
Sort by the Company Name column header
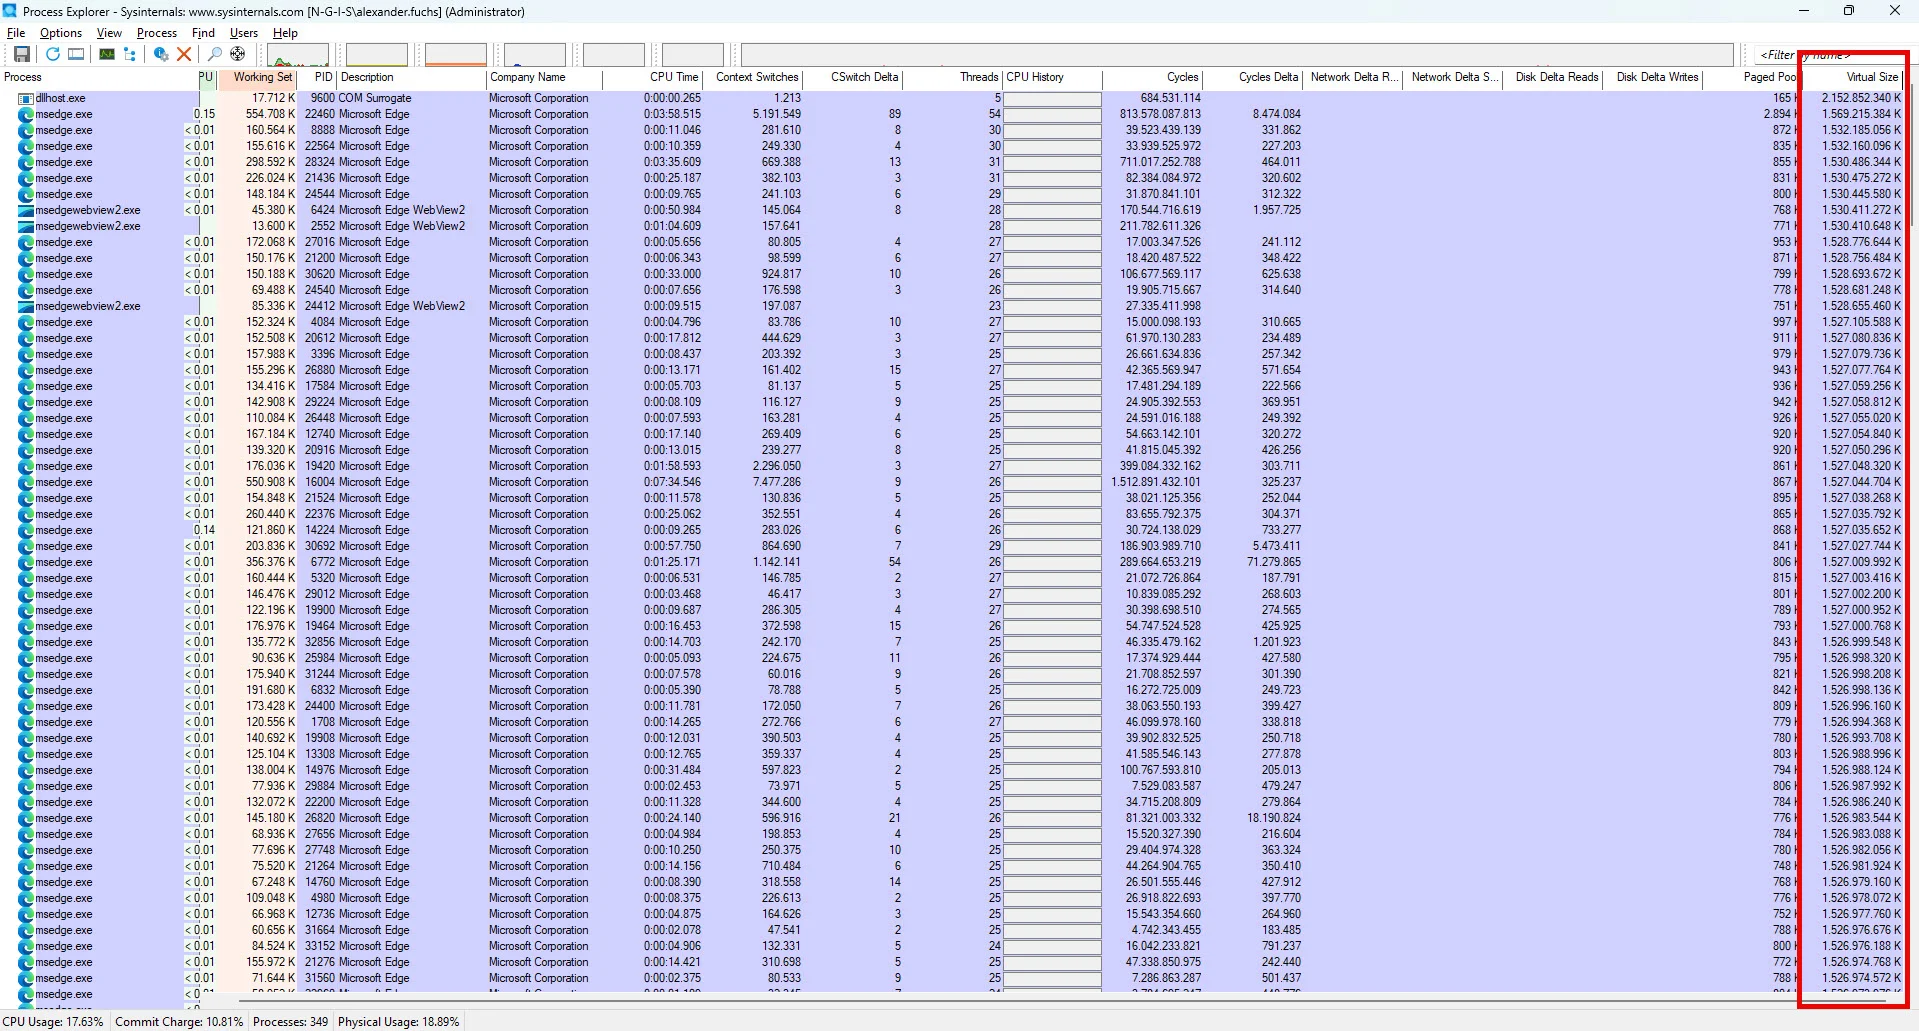pos(544,77)
